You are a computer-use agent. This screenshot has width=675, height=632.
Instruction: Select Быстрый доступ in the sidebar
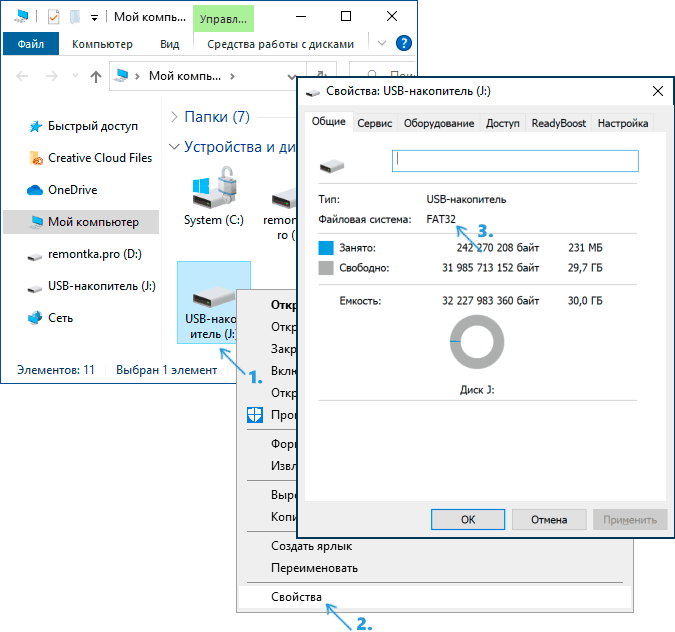[93, 126]
